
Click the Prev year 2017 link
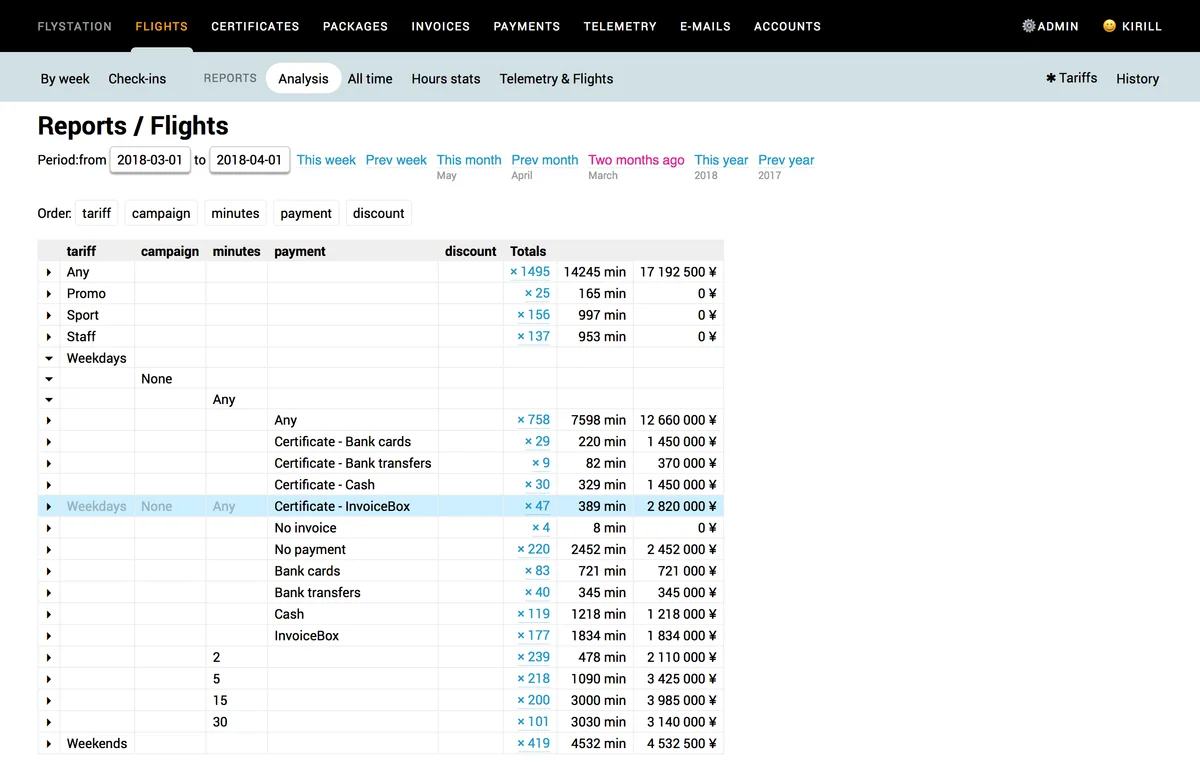pyautogui.click(x=786, y=159)
